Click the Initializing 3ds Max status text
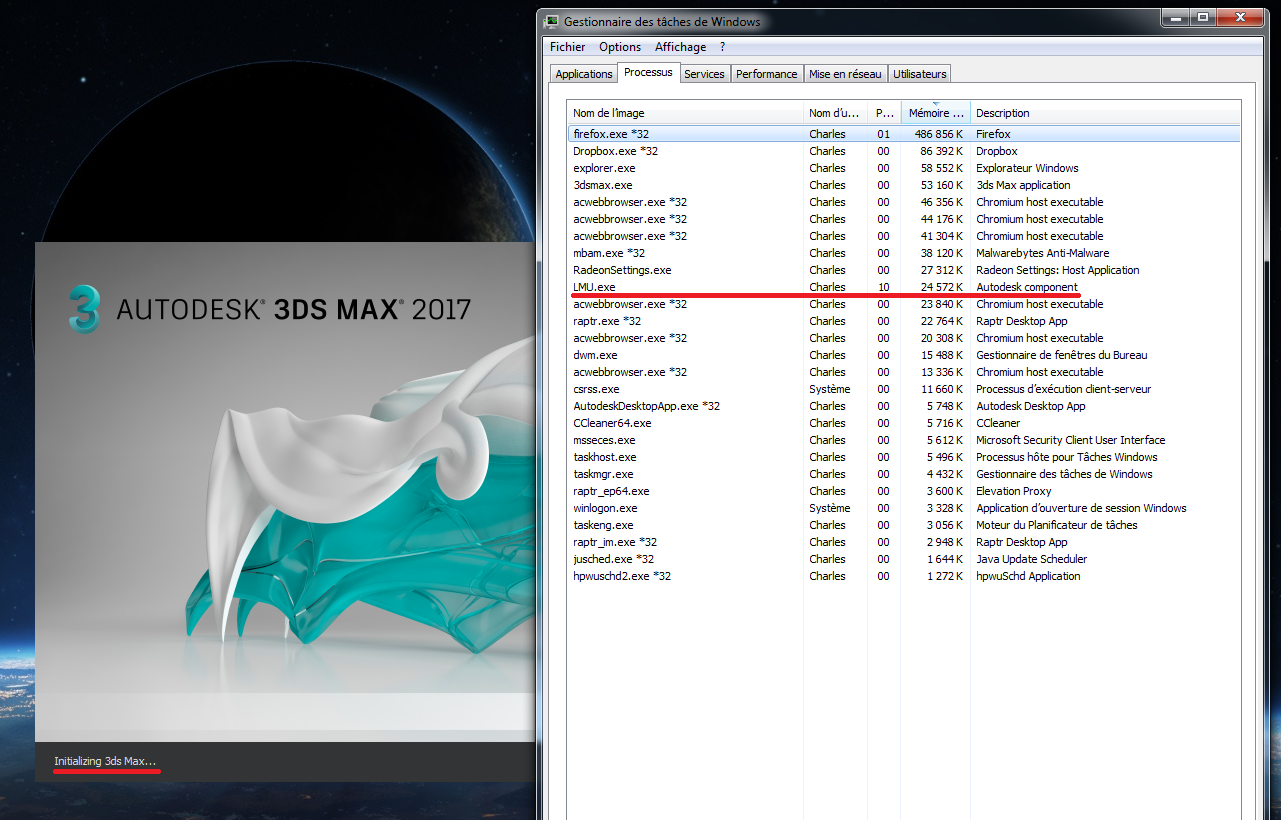Viewport: 1281px width, 820px height. click(105, 762)
